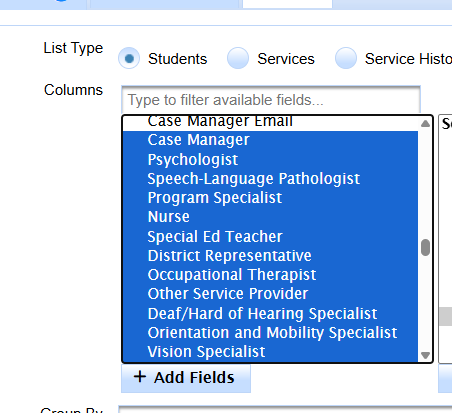This screenshot has width=452, height=413.
Task: Select the Special Ed Teacher field
Action: pyautogui.click(x=270, y=236)
